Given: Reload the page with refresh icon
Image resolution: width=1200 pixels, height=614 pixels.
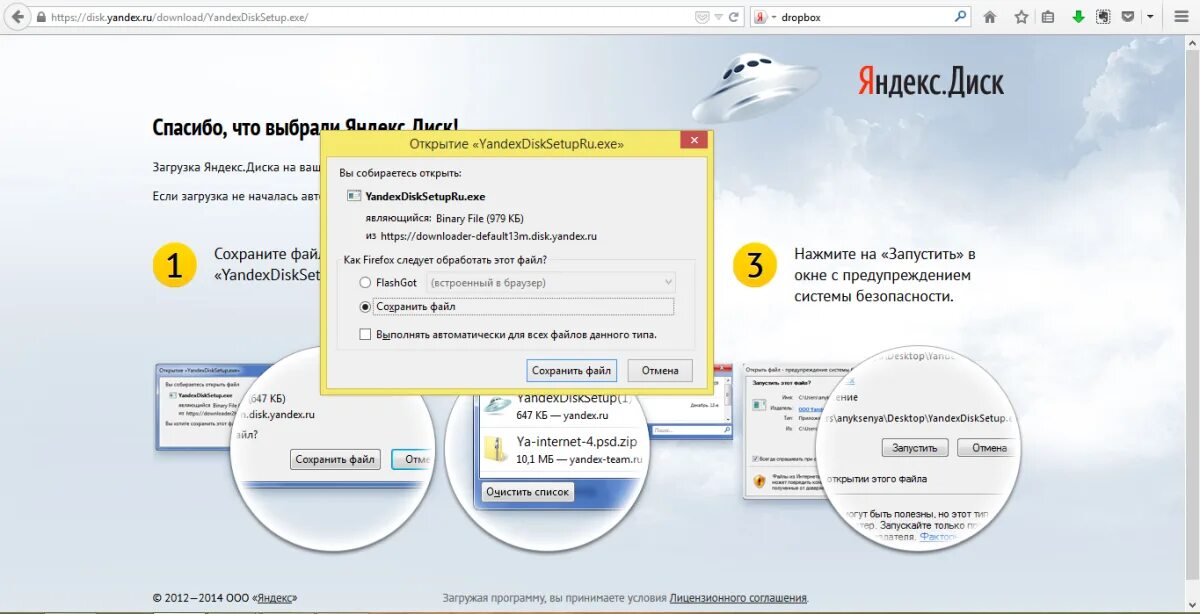Looking at the screenshot, I should click(734, 17).
